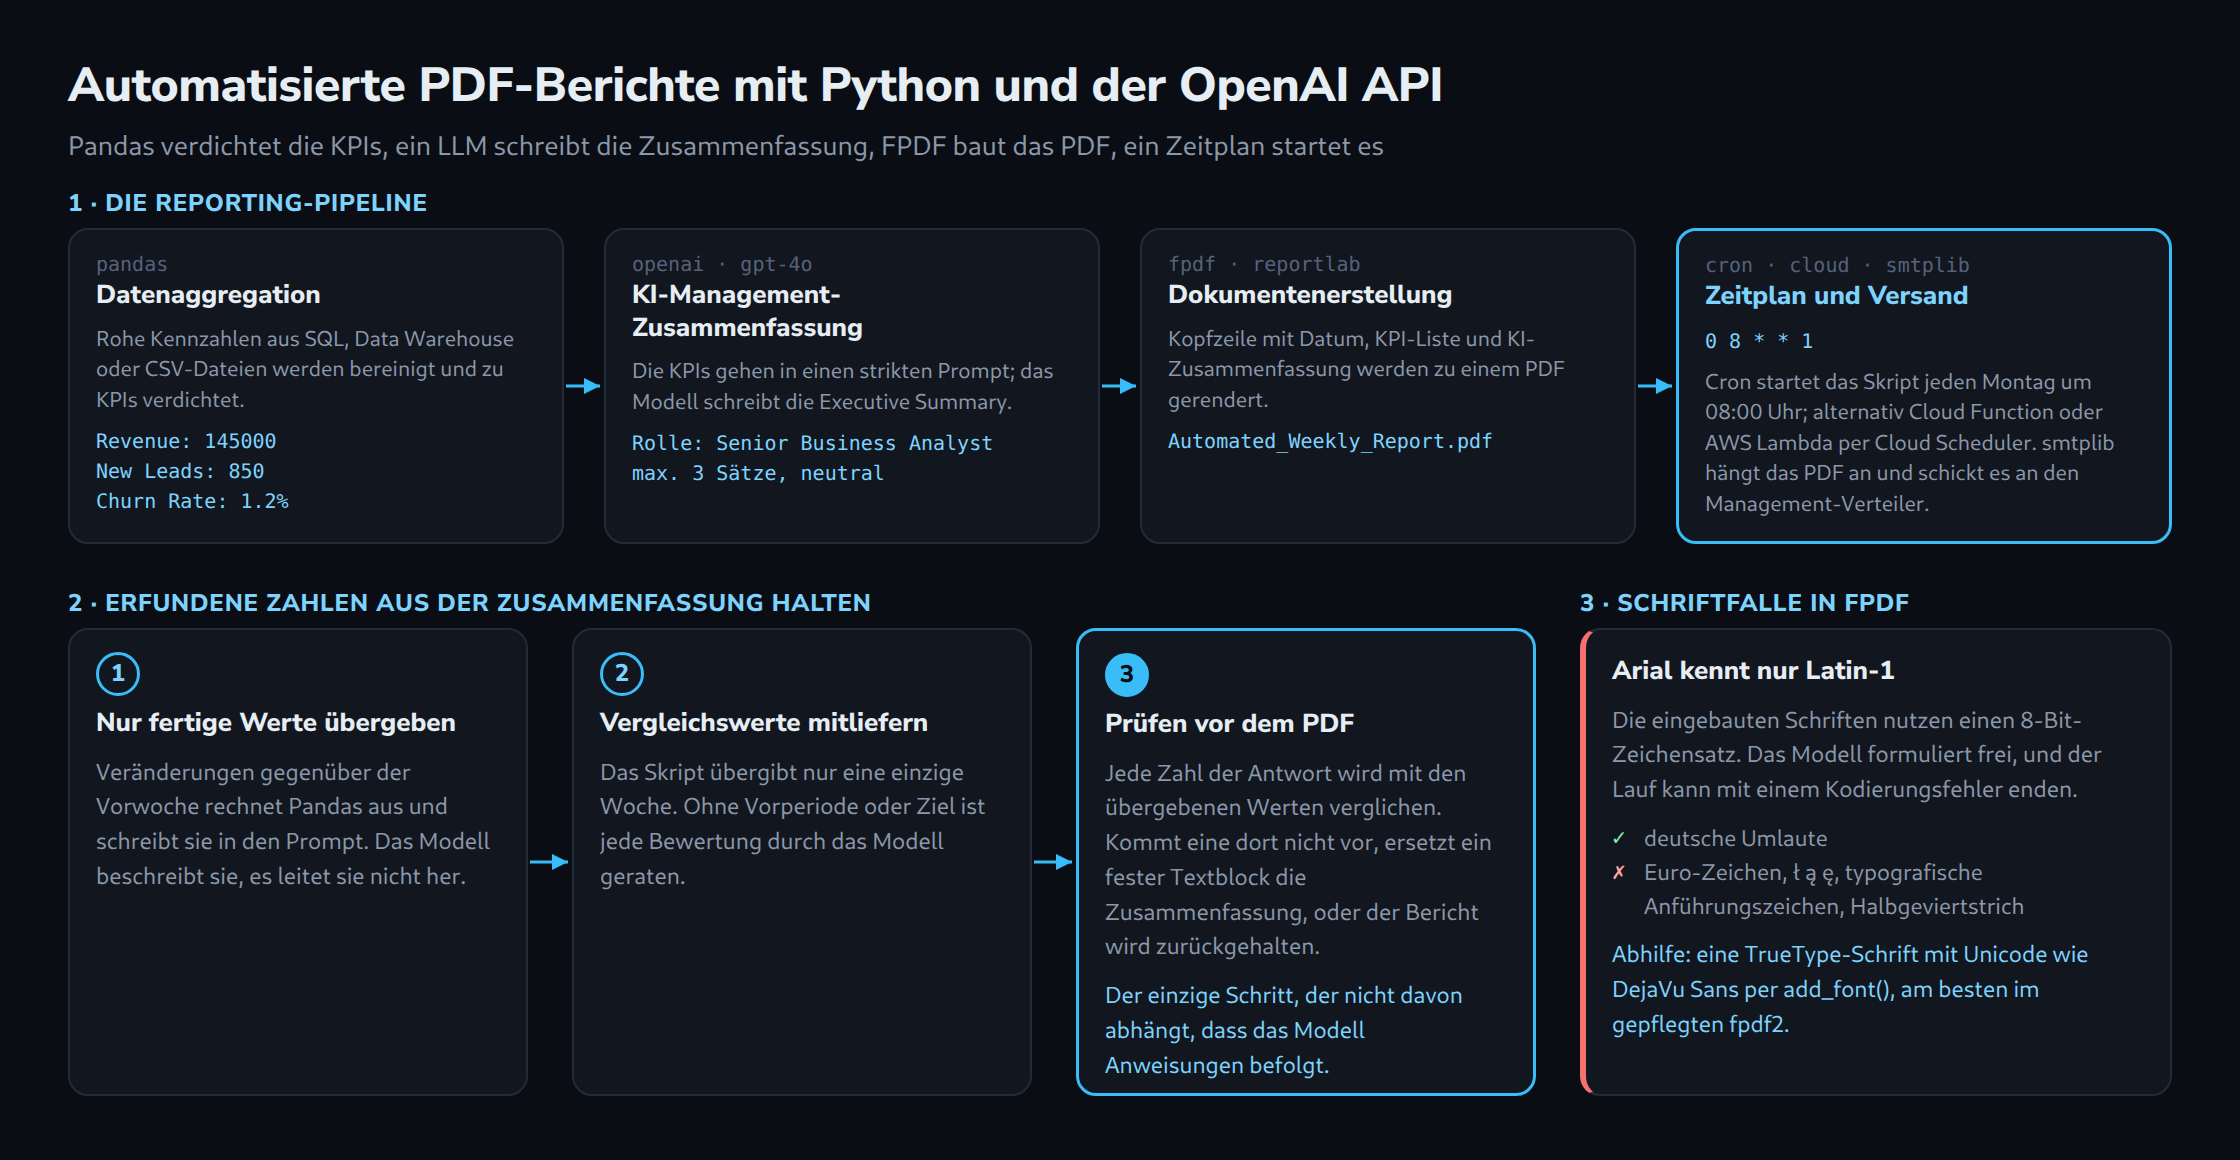Viewport: 2240px width, 1160px height.
Task: Select the pandas label above Datenaggregation
Action: click(132, 264)
